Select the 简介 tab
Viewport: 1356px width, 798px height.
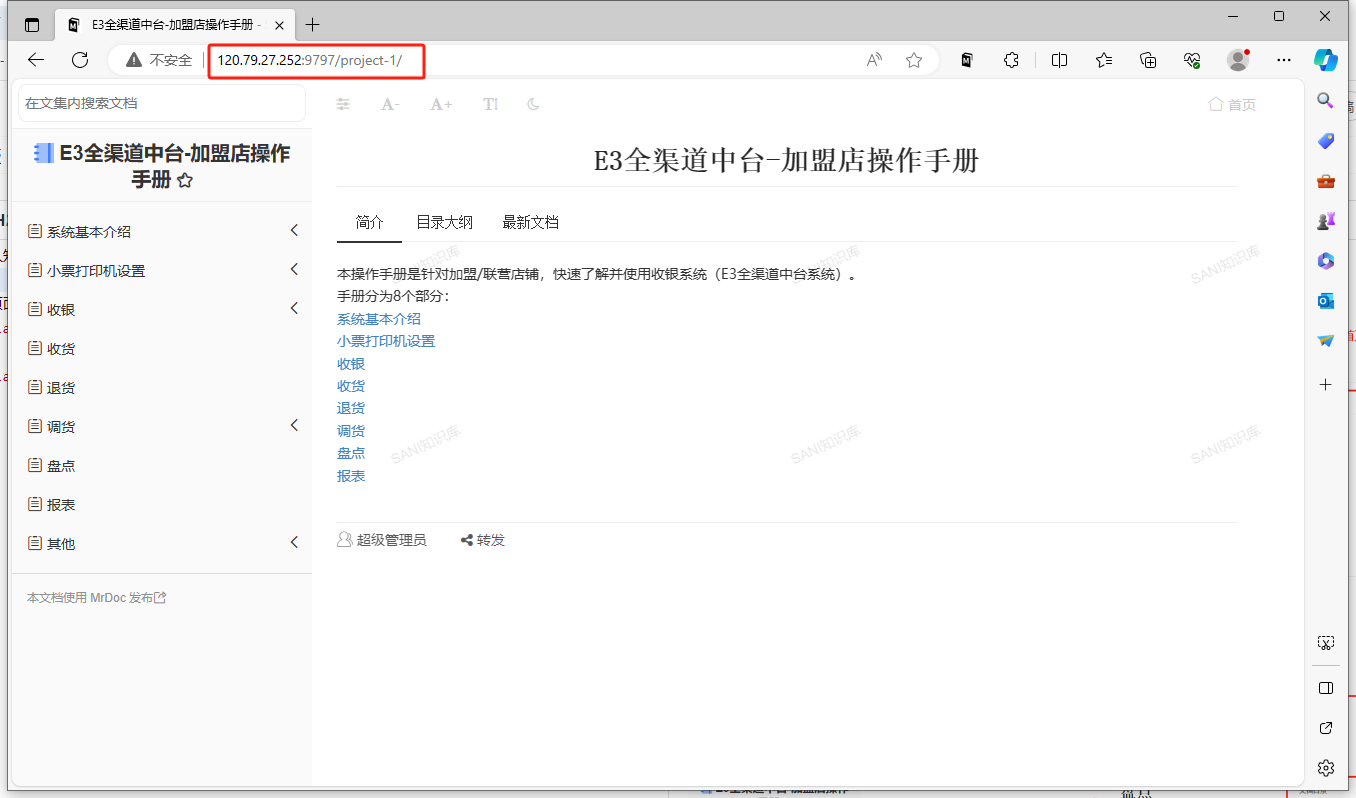[x=370, y=222]
